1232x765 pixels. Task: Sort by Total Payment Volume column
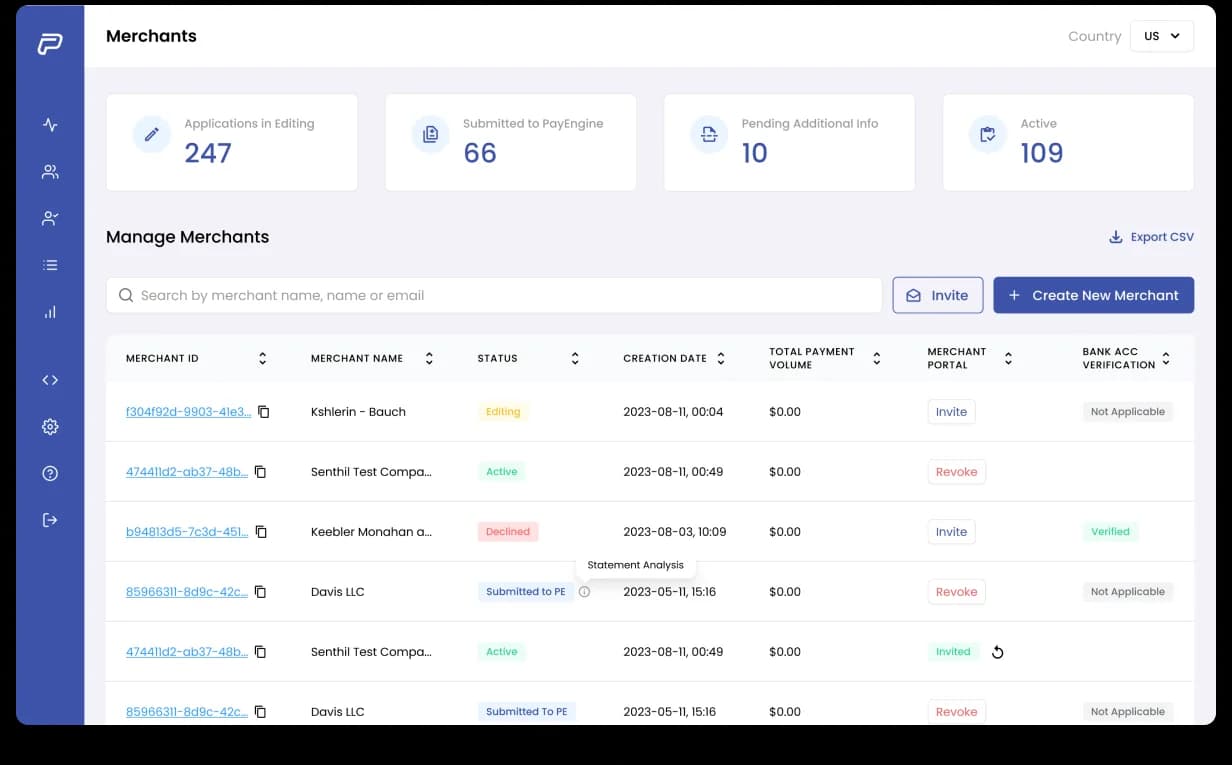coord(877,358)
